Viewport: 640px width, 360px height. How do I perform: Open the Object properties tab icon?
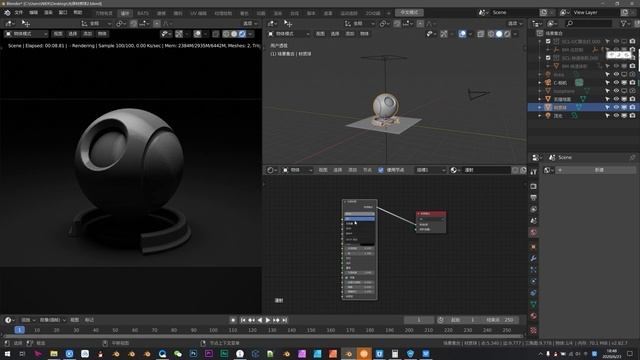[533, 247]
